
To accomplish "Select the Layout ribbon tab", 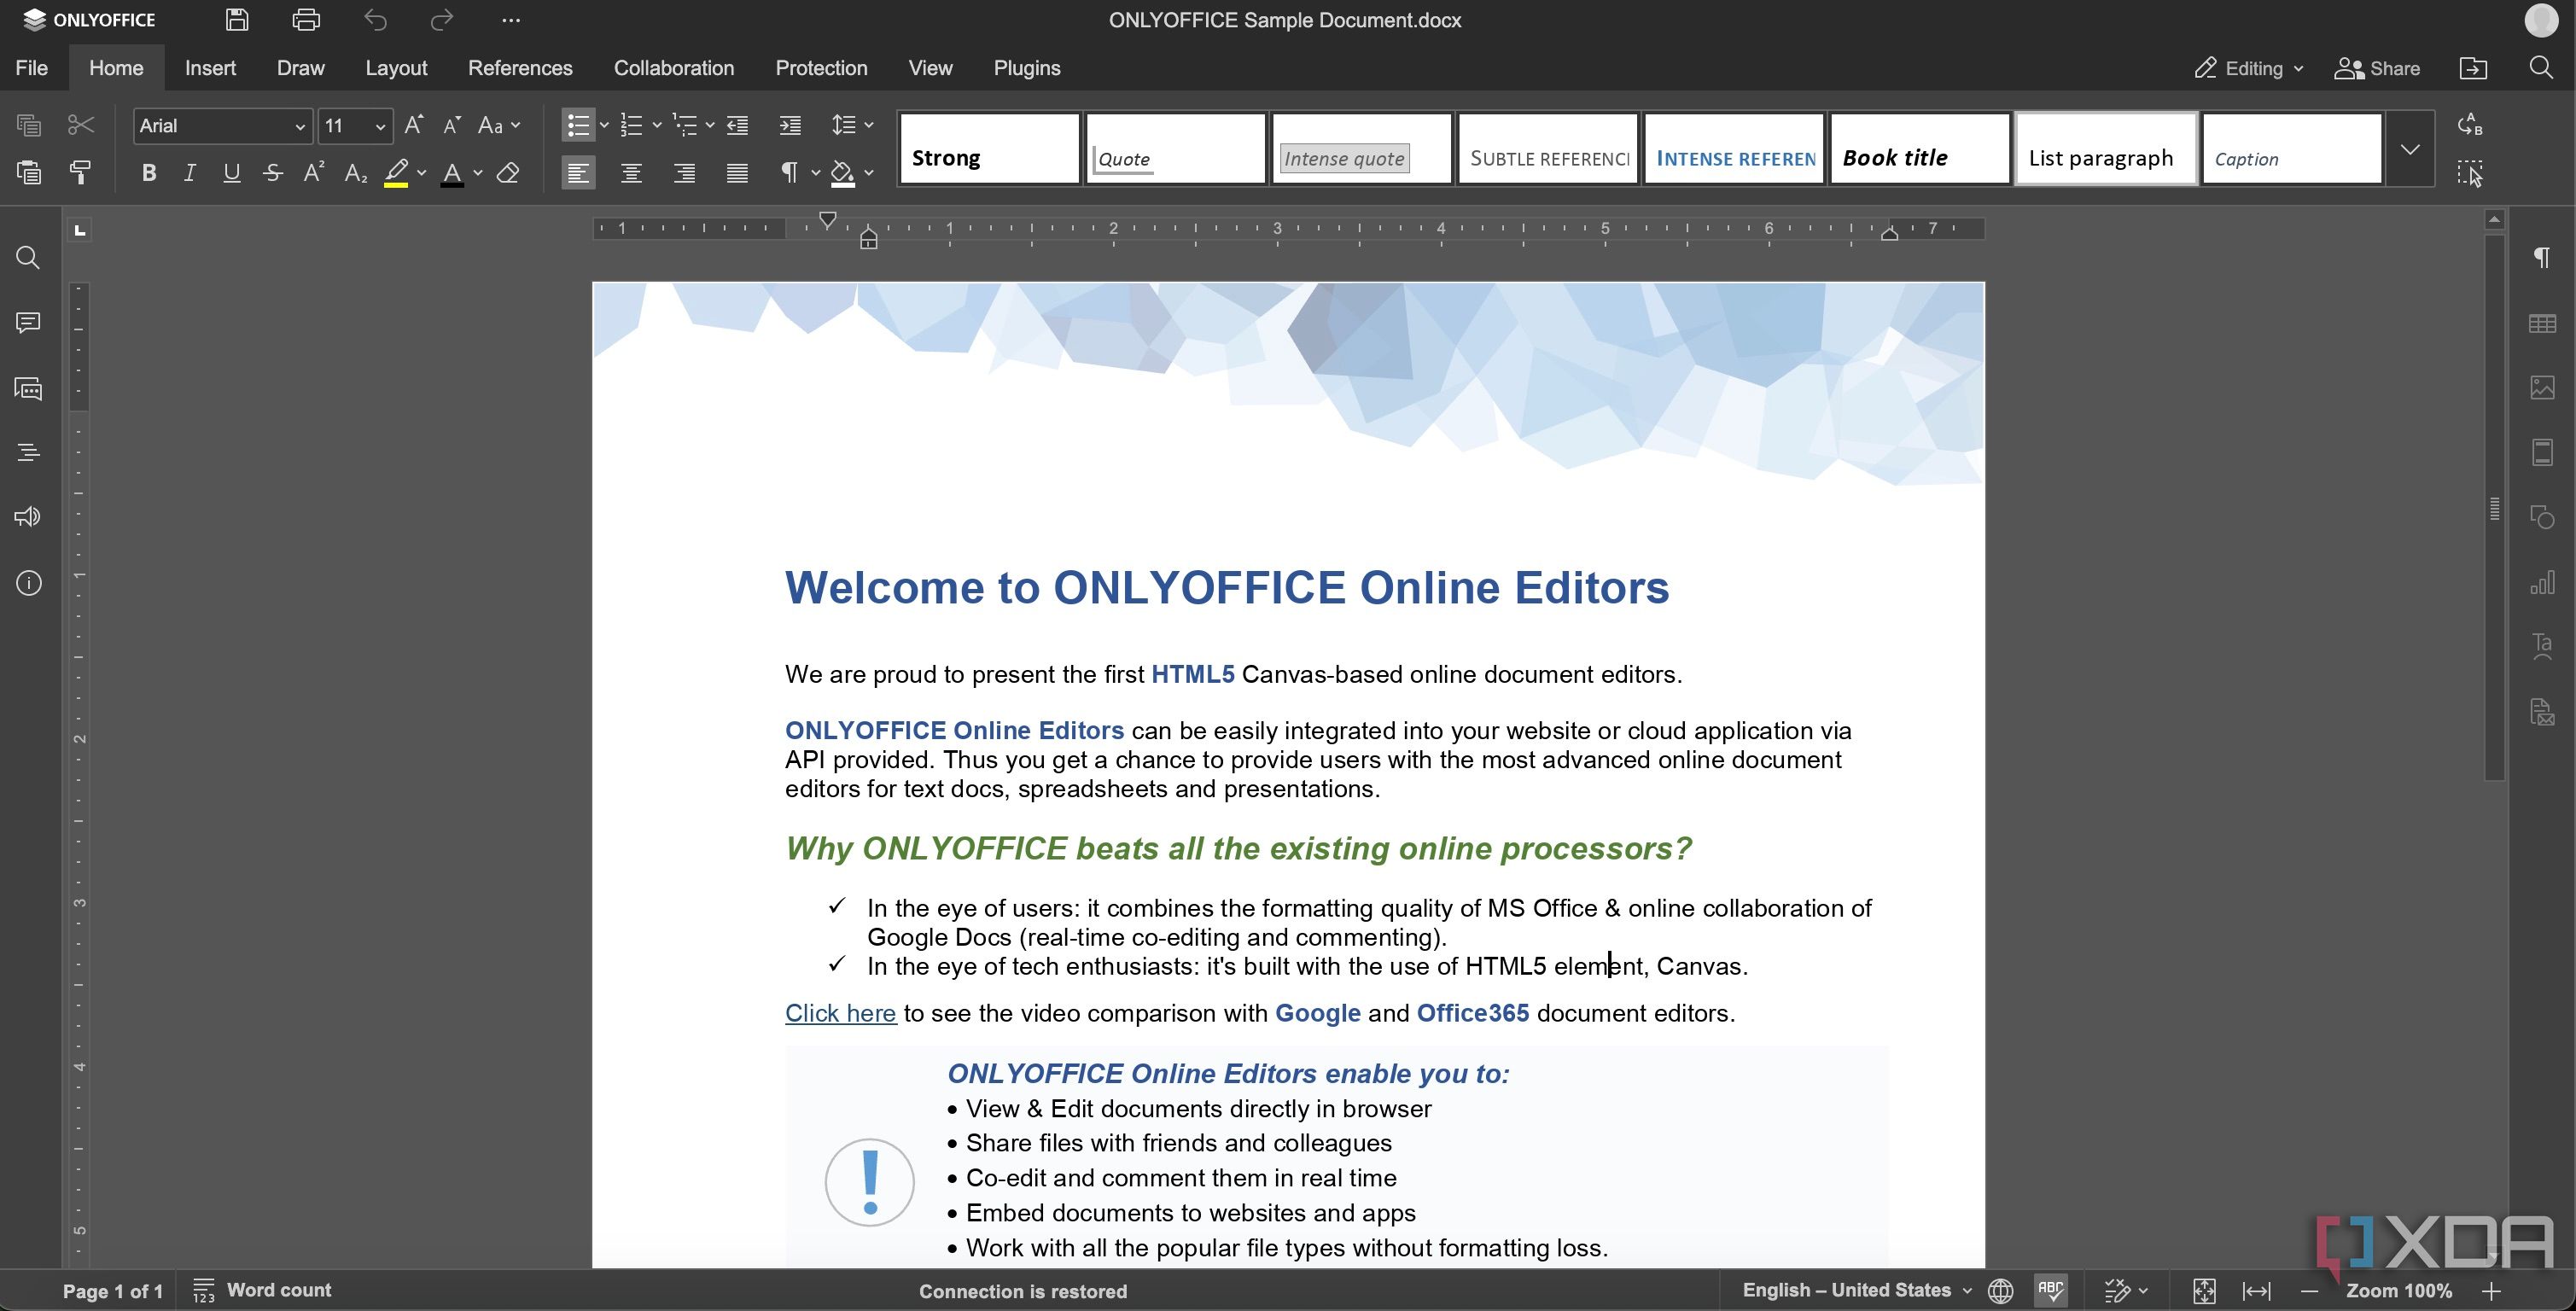I will (396, 68).
